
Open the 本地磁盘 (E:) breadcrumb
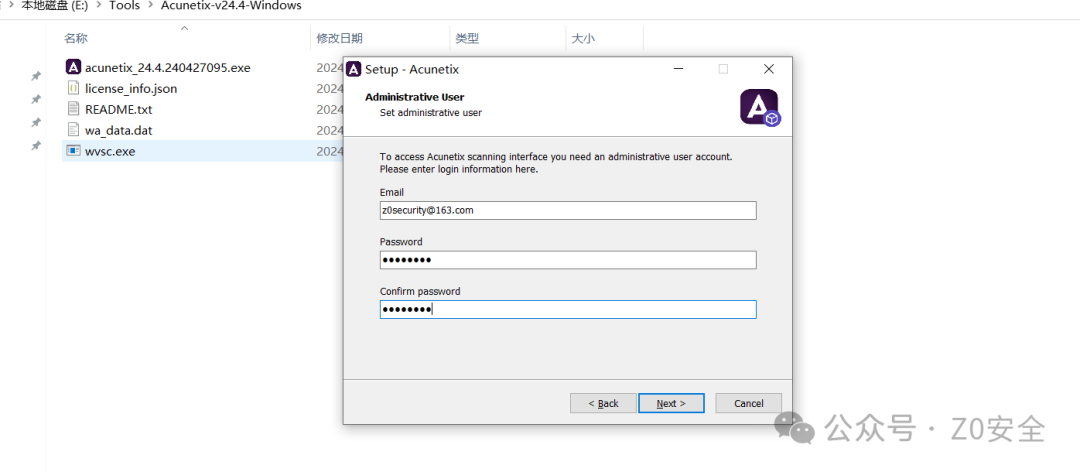coord(54,6)
